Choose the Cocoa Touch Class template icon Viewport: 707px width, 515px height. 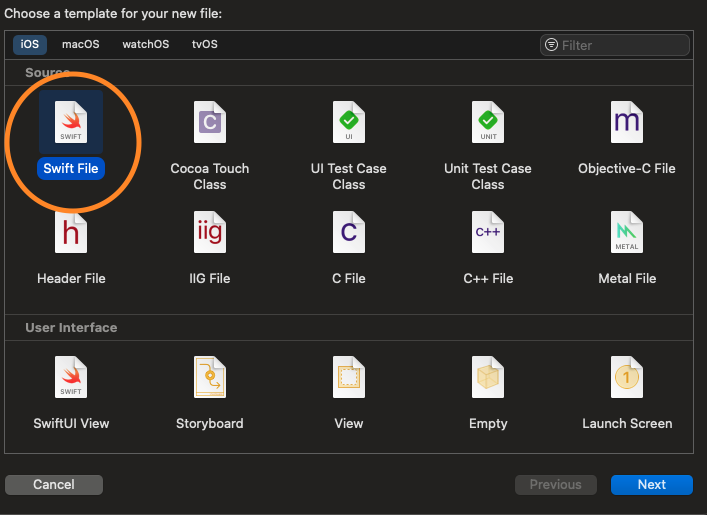210,122
